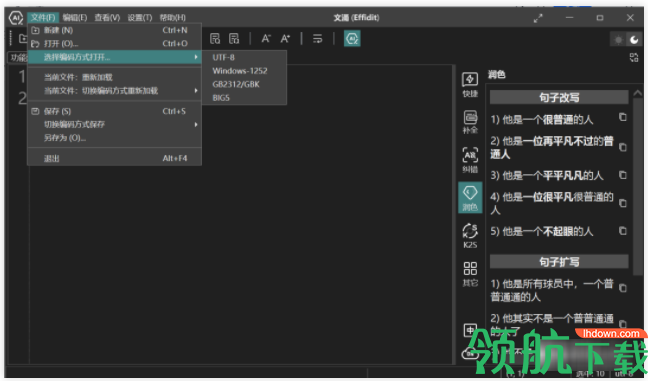The height and width of the screenshot is (381, 648).
Task: Decrease font size with the A- icon
Action: 266,39
